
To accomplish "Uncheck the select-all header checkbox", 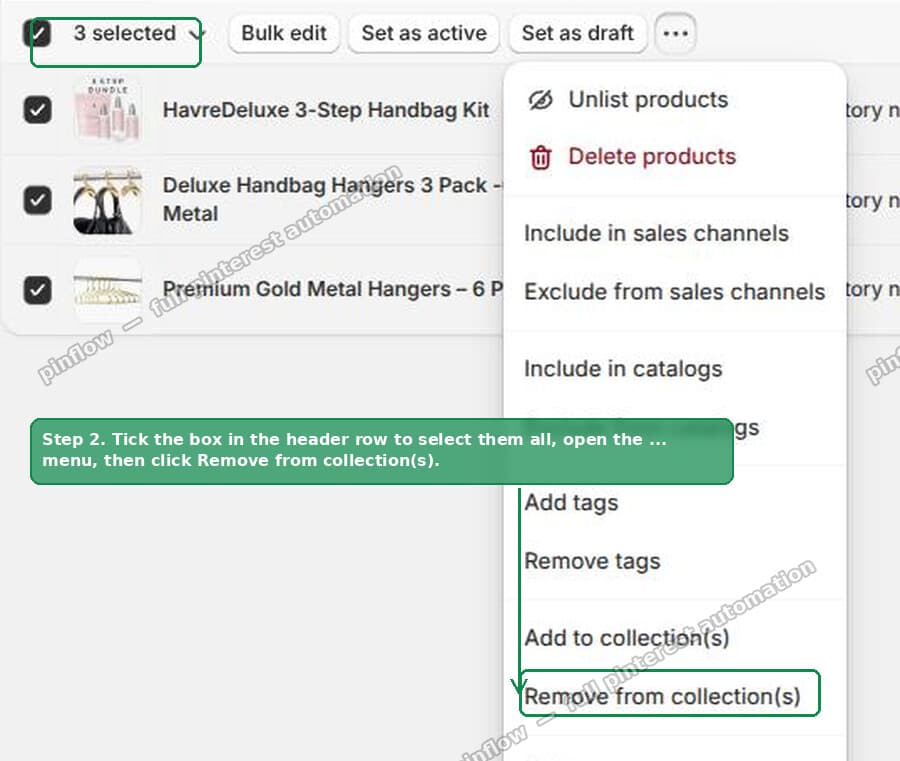I will coord(37,33).
